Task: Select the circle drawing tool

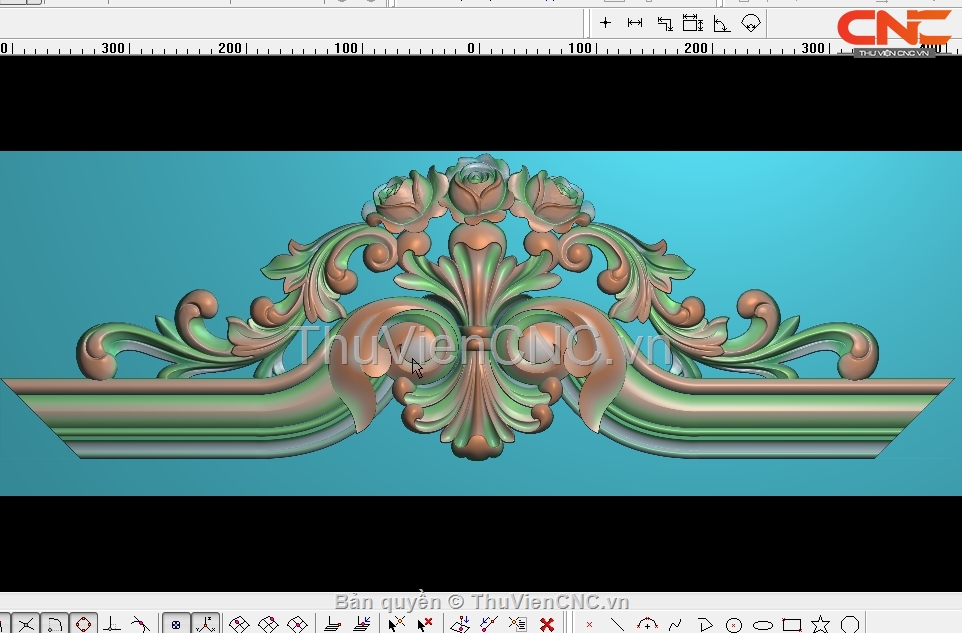Action: click(x=734, y=625)
